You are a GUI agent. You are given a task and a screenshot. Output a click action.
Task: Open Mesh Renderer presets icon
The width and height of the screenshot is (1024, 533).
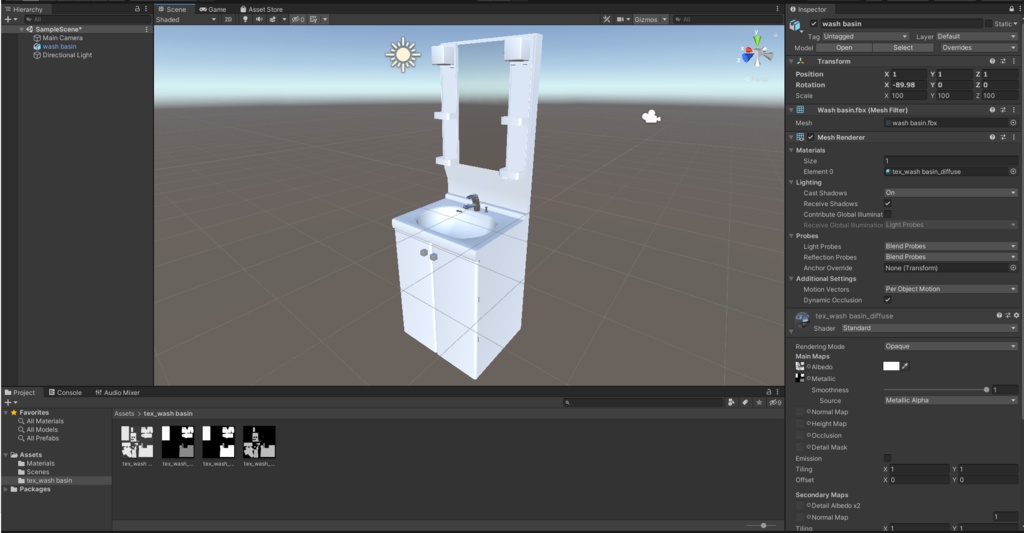pos(1003,137)
